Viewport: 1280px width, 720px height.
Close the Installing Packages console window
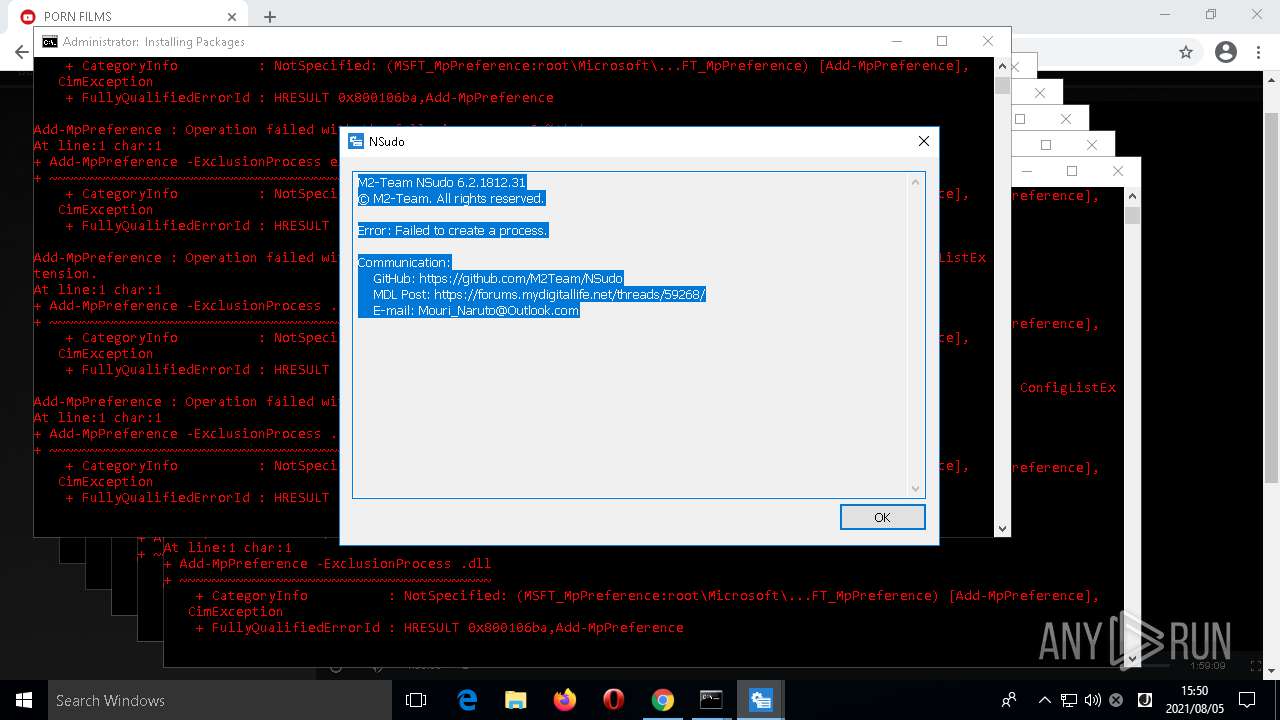[988, 41]
